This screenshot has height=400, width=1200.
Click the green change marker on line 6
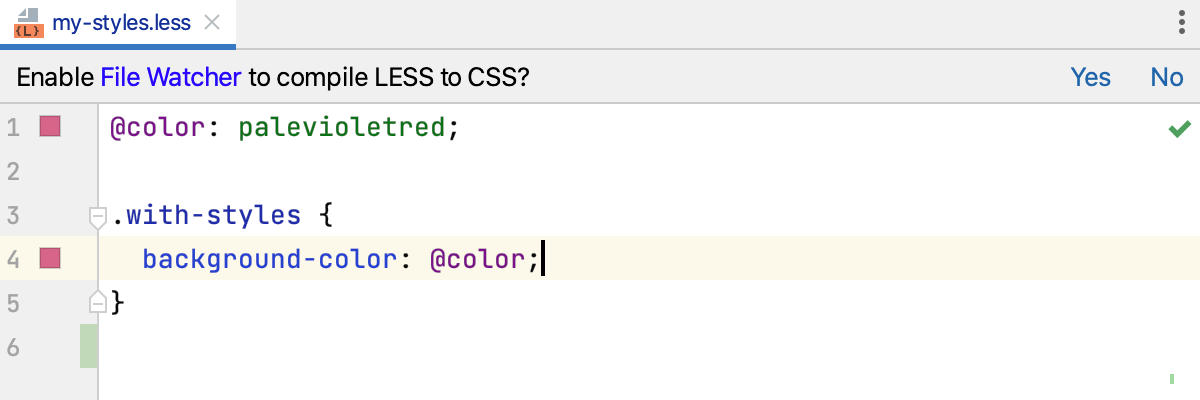pos(89,346)
